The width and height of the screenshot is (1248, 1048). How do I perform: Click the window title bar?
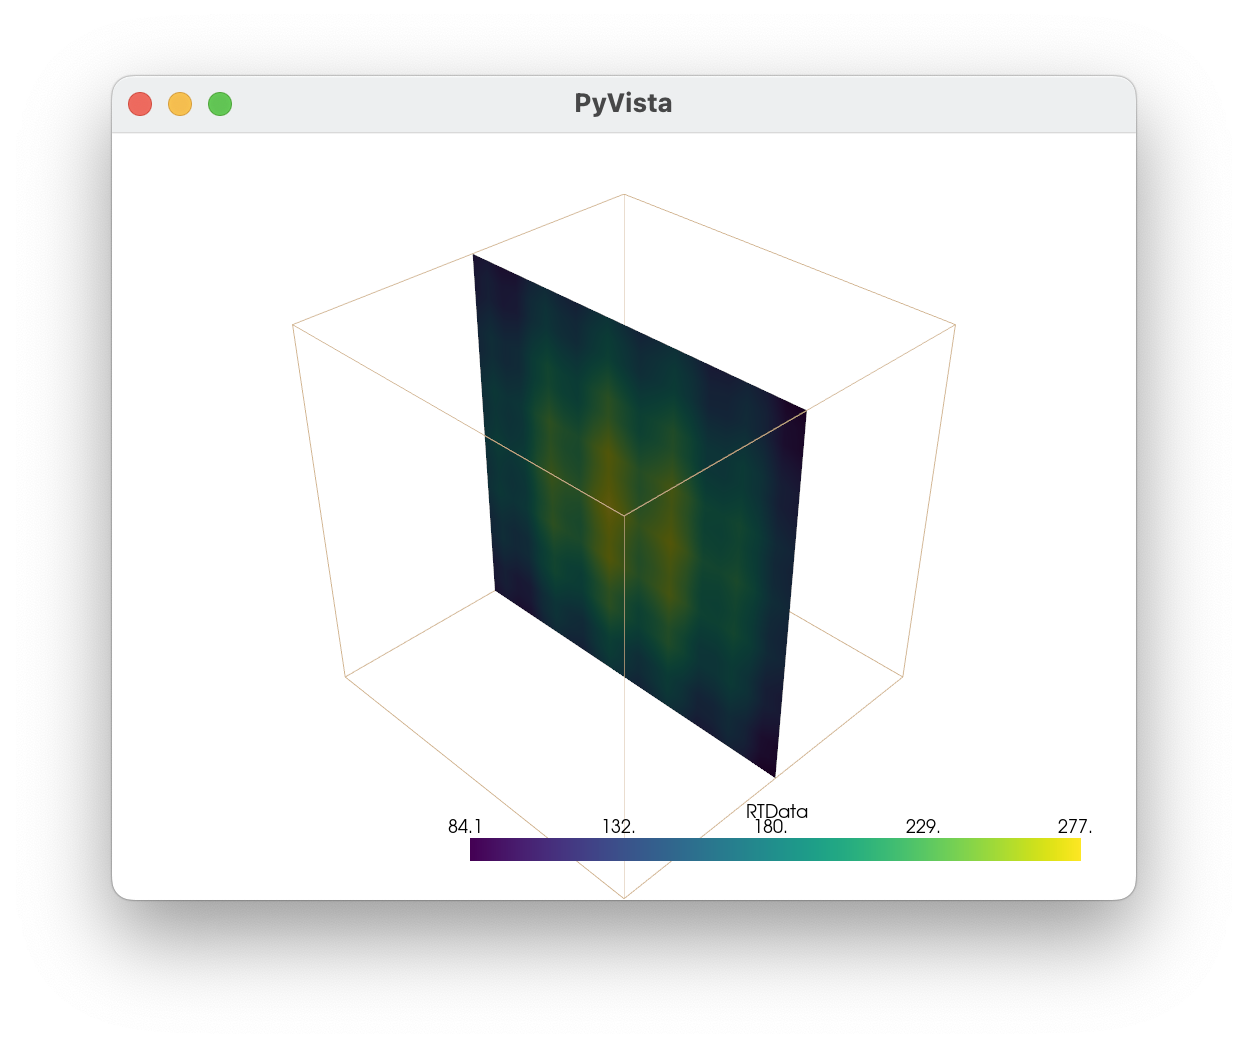tap(450, 103)
